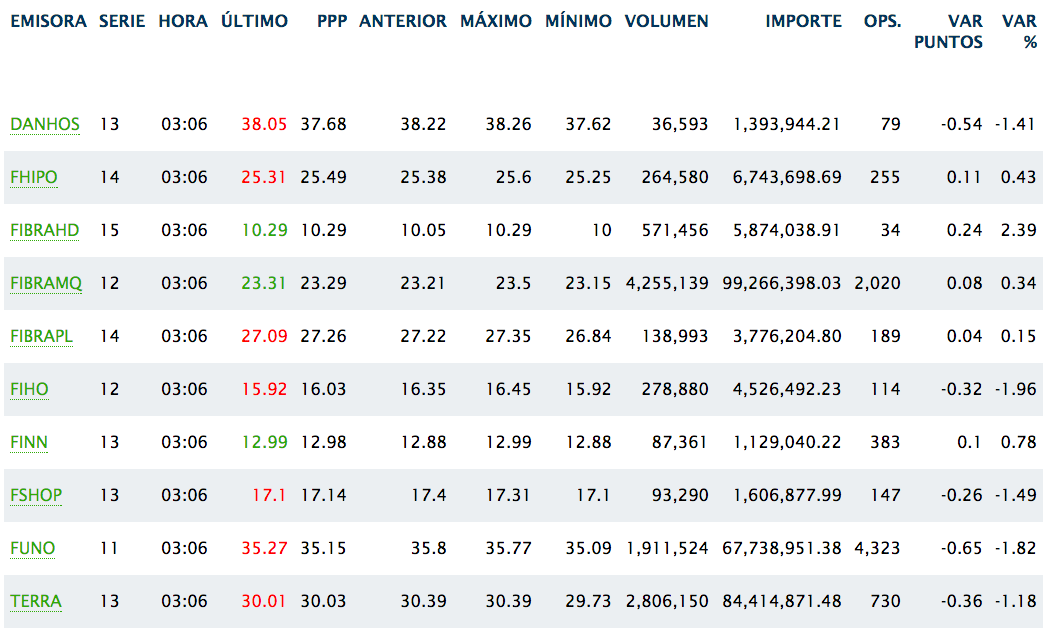Select FIHO percent change -1.96

coord(1015,389)
